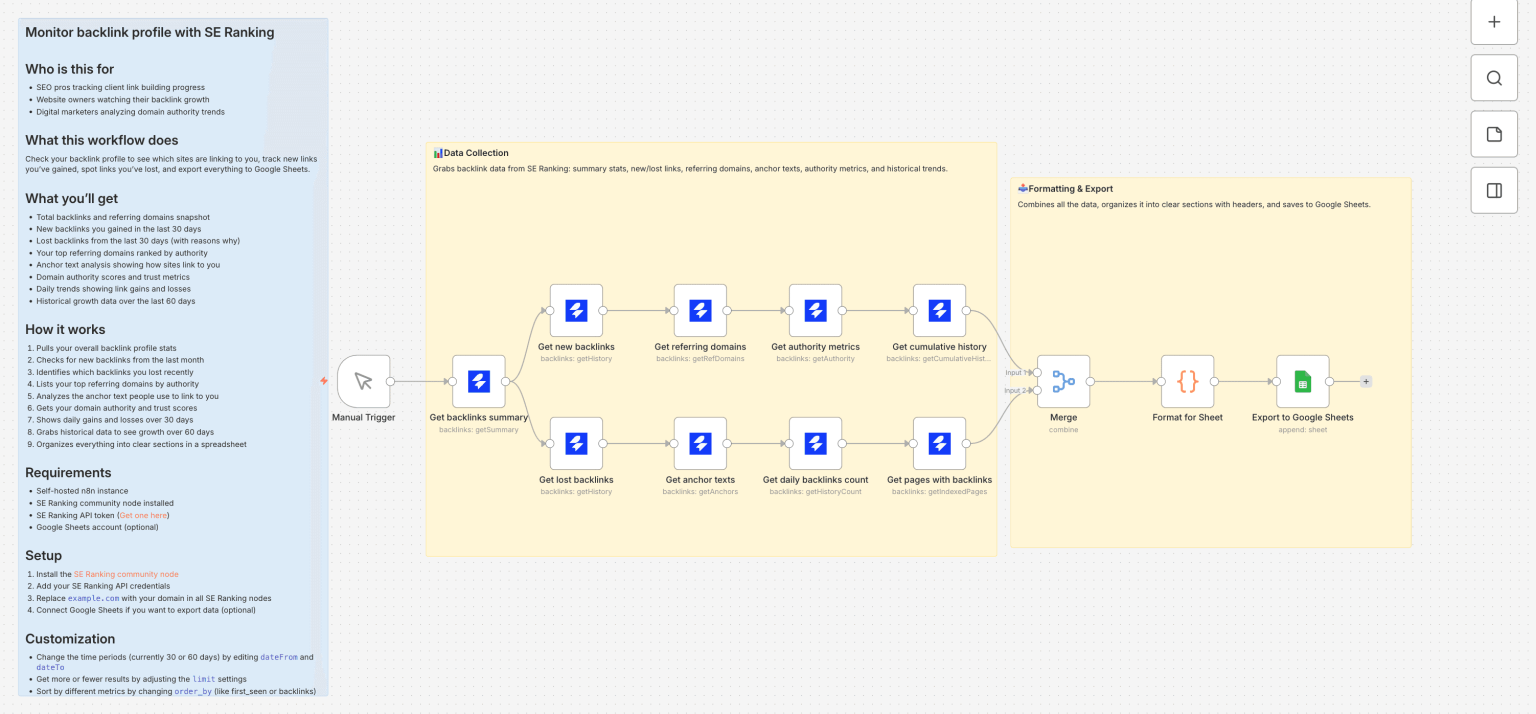
Task: Select the Merge node icon
Action: [1063, 381]
